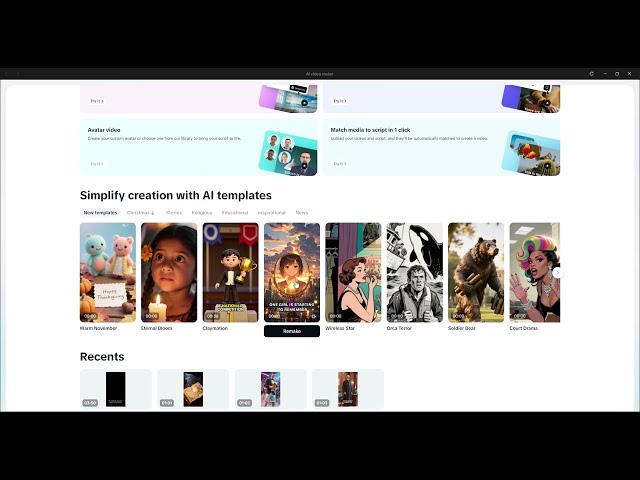Click Try it under Match media to script
Viewport: 640px width, 480px height.
click(340, 164)
